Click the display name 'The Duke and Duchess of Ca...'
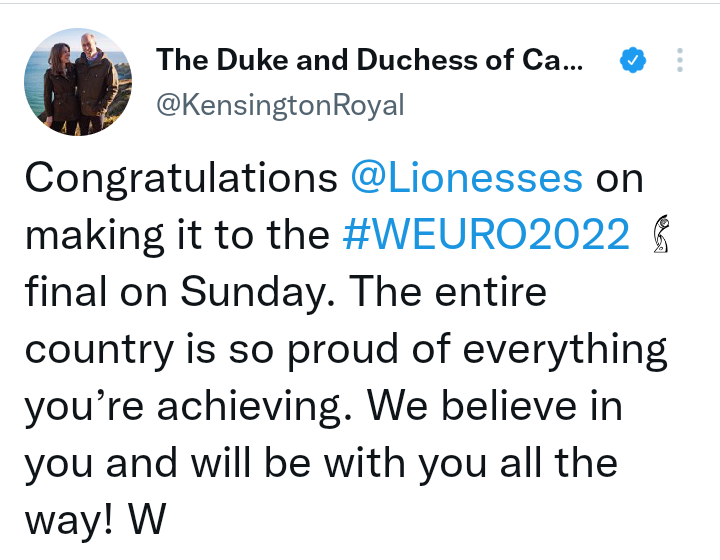This screenshot has width=720, height=560. click(368, 61)
